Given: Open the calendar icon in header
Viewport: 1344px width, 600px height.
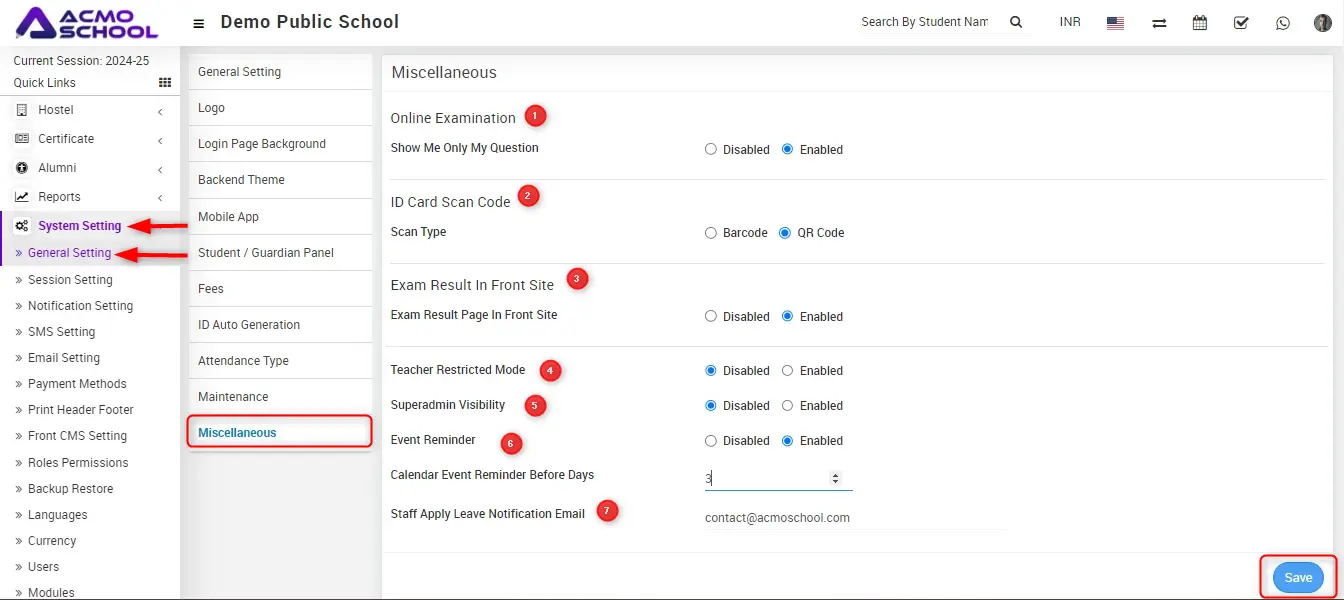Looking at the screenshot, I should 1200,23.
